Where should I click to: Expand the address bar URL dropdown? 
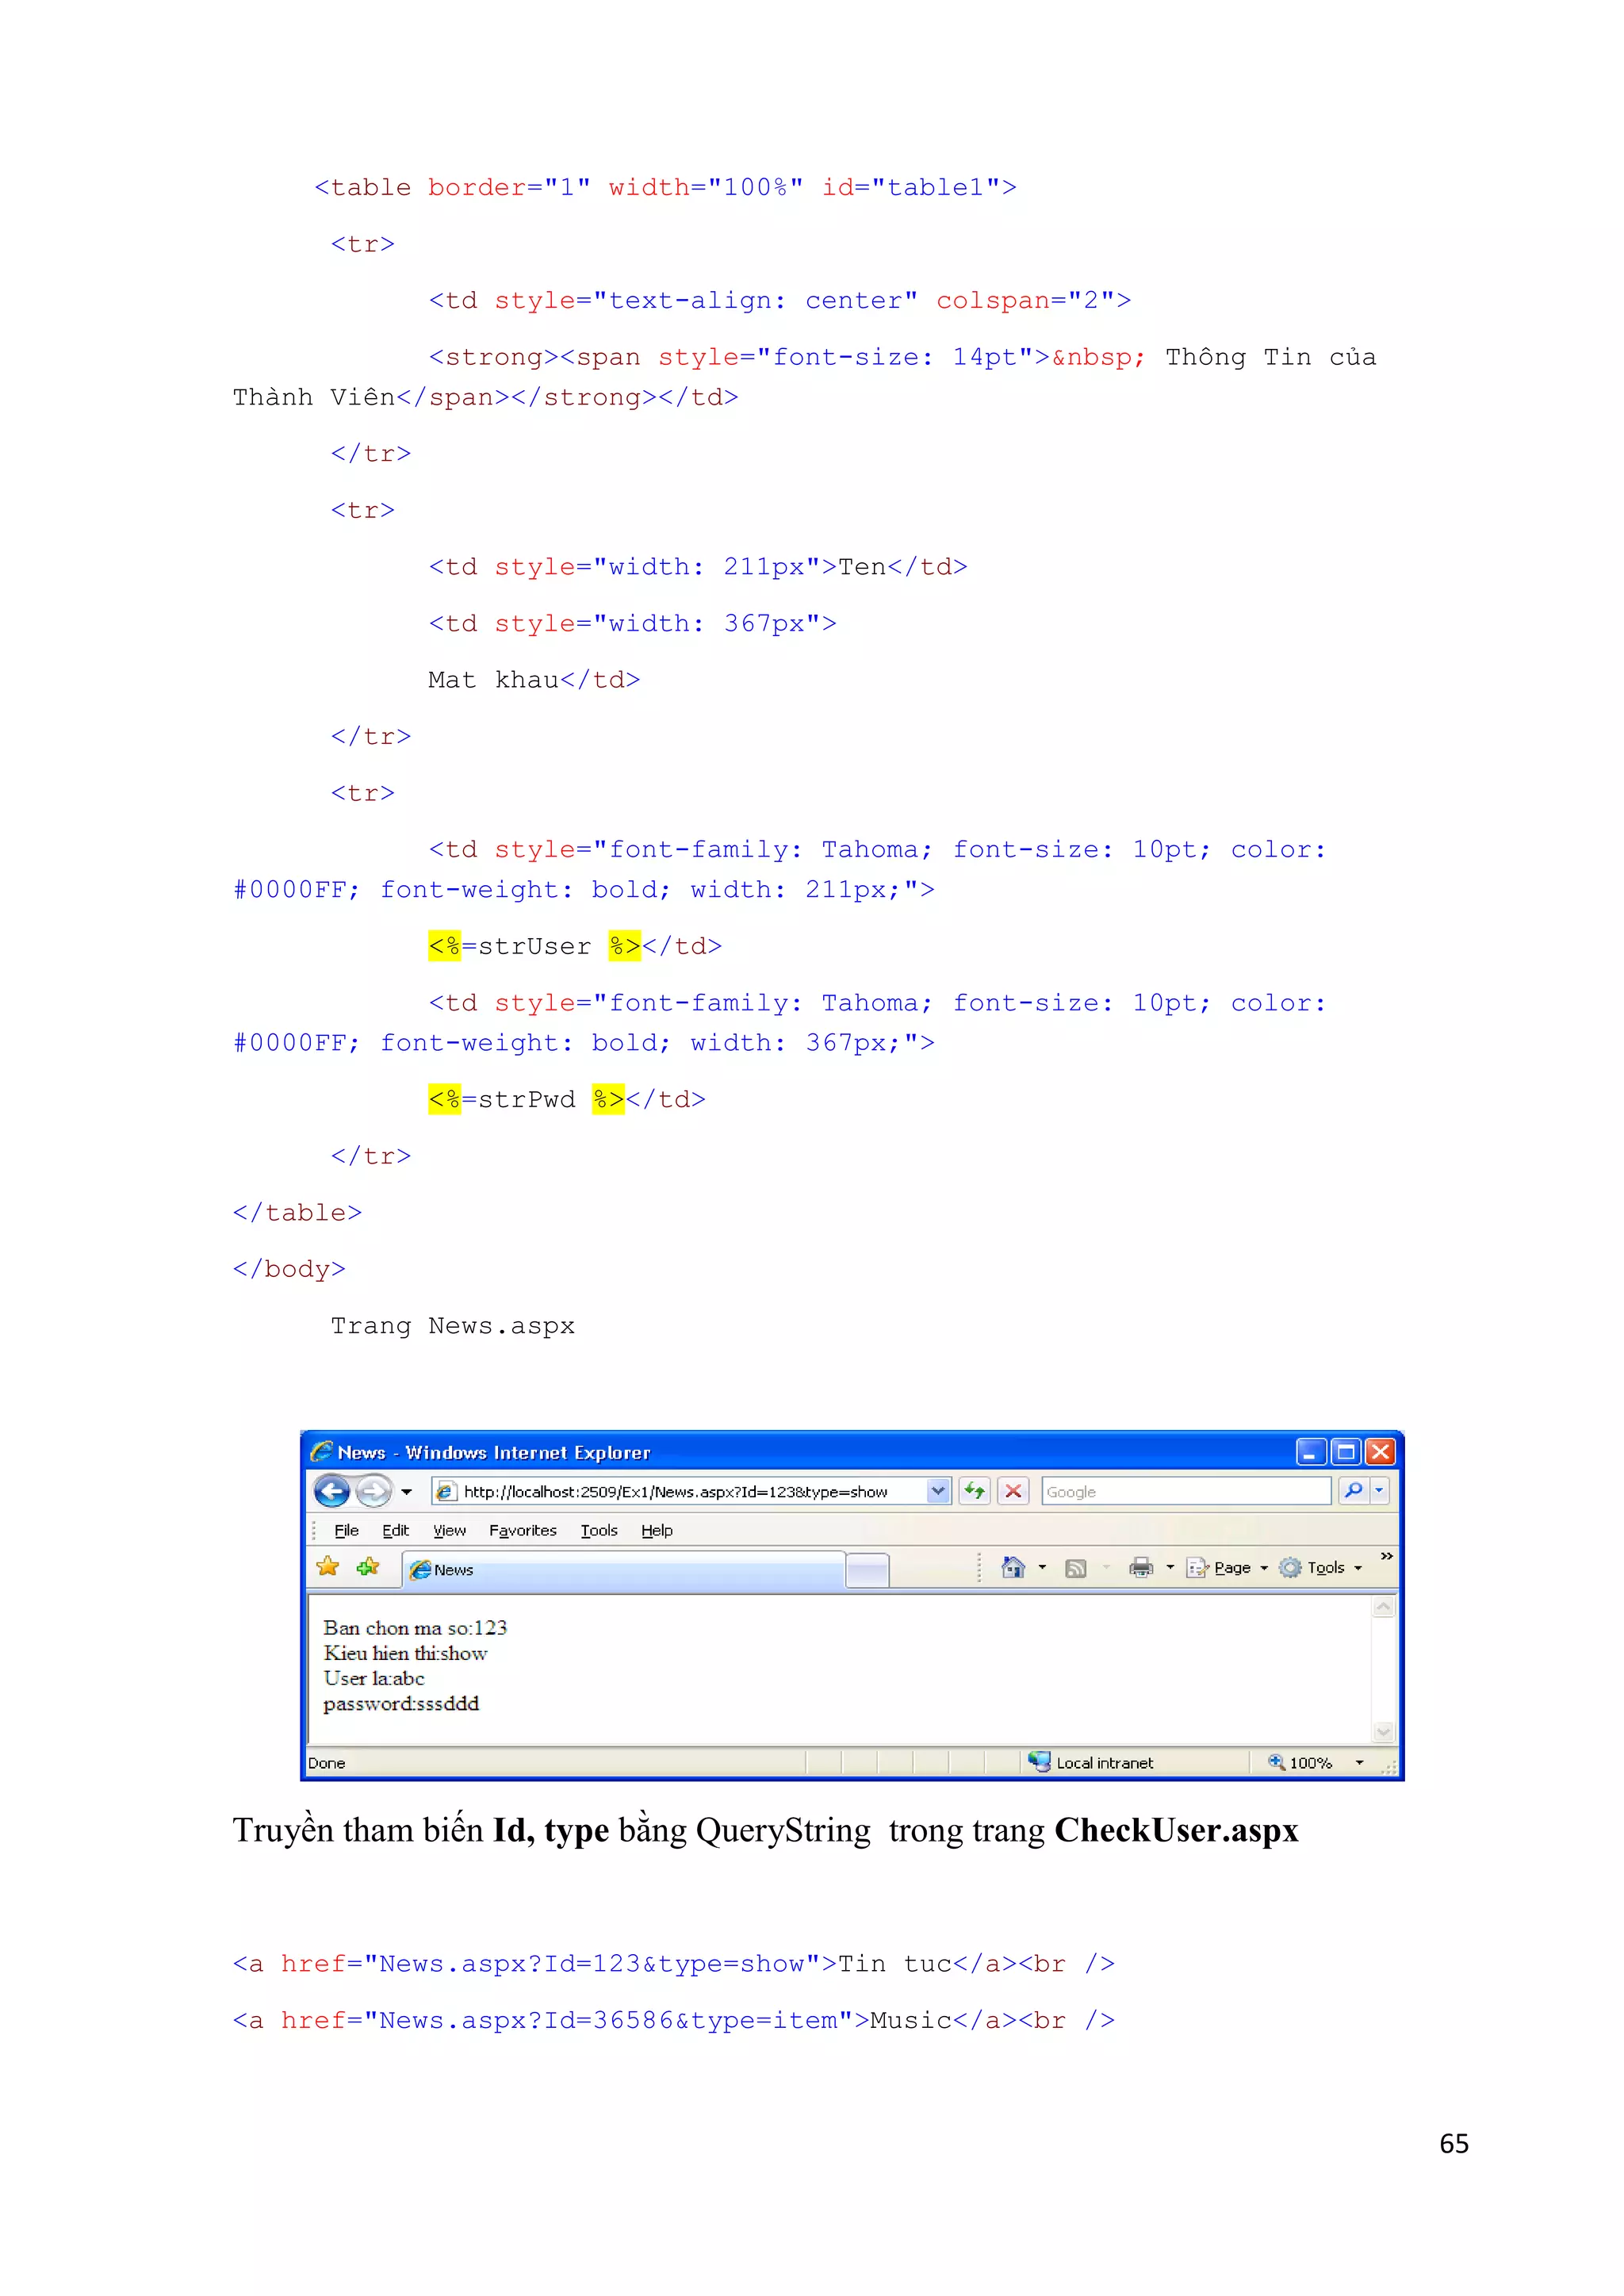click(x=937, y=1491)
